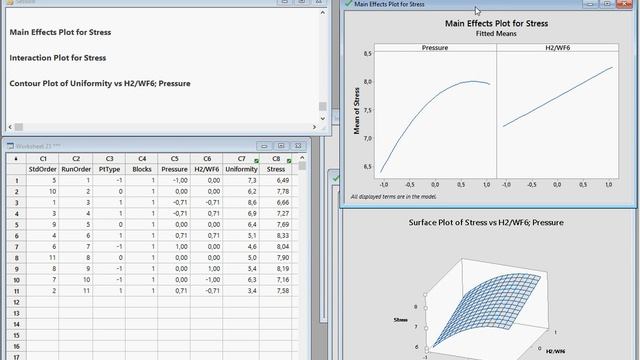Click the Pressure panel label in plot
The width and height of the screenshot is (640, 360).
435,48
